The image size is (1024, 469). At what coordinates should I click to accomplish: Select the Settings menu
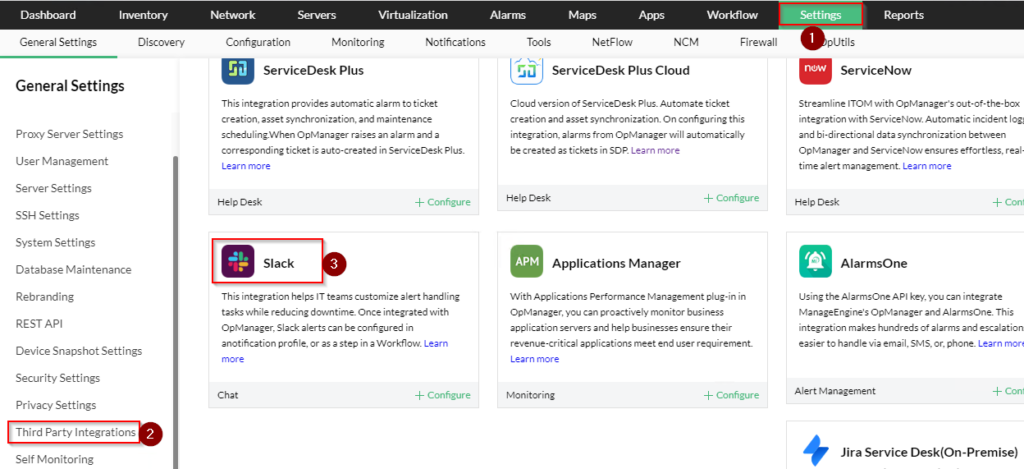(x=821, y=15)
